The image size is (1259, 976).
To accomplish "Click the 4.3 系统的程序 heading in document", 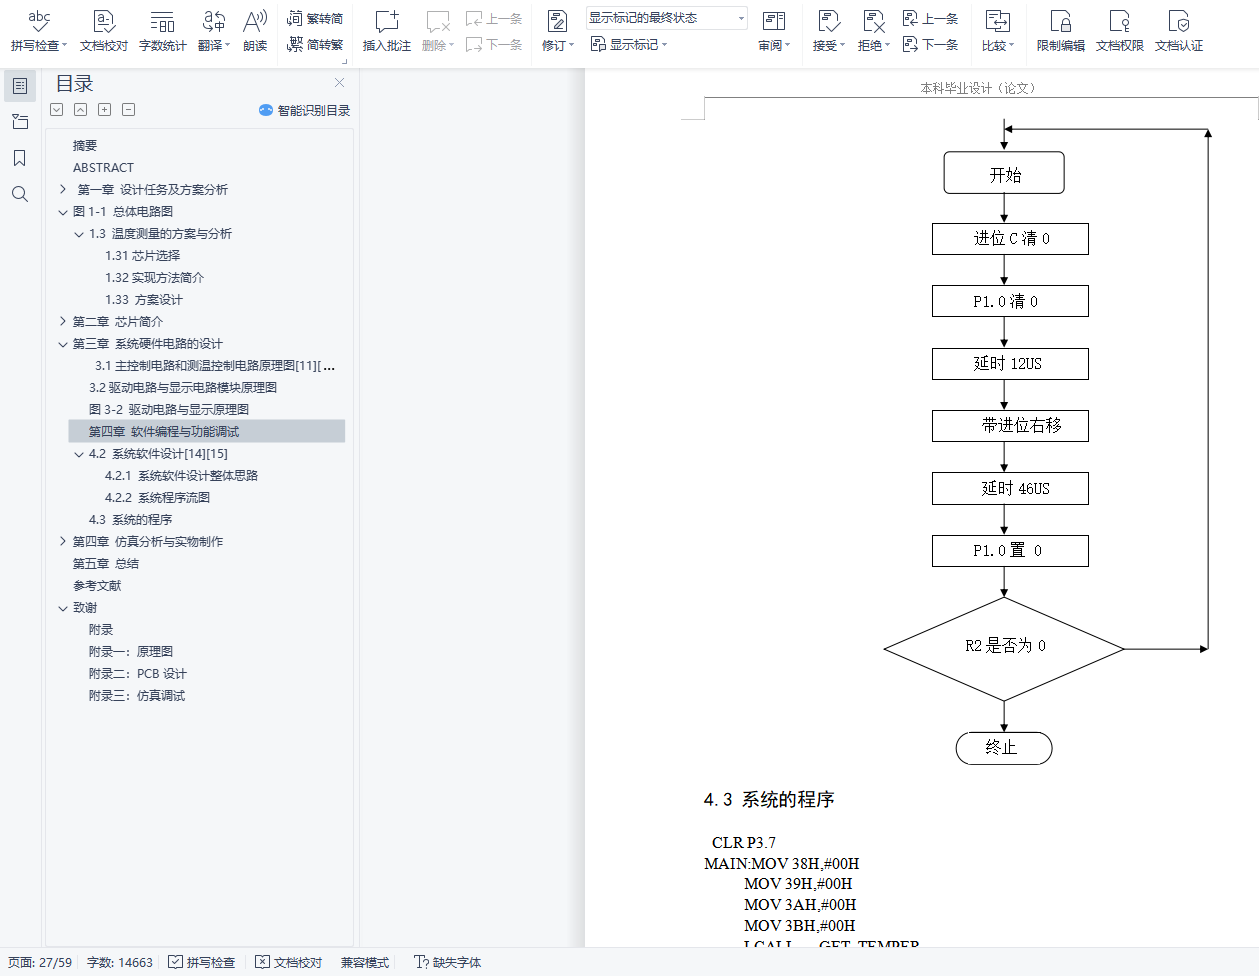I will [x=769, y=799].
